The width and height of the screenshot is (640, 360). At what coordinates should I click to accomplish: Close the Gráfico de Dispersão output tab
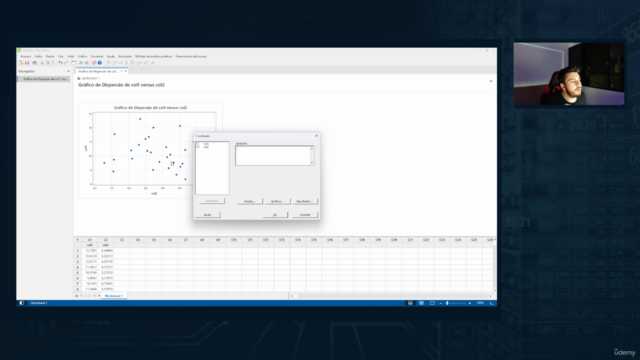(x=125, y=71)
